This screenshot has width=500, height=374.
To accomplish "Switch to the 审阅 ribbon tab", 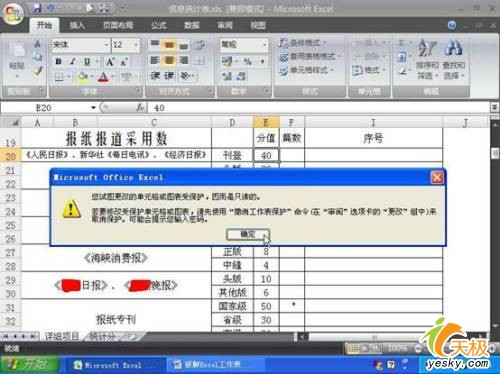I will pyautogui.click(x=225, y=25).
